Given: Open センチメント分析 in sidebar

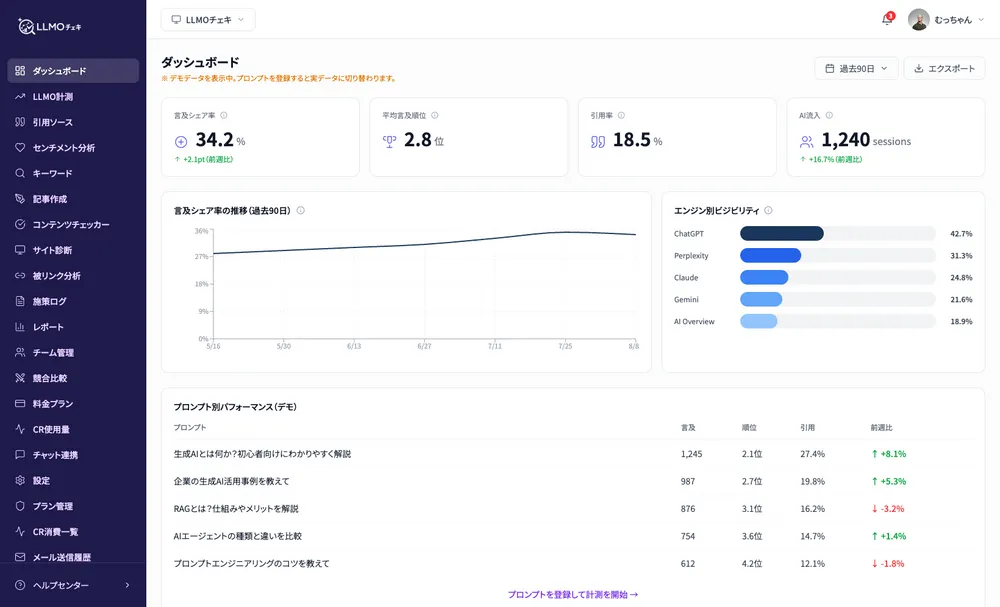Looking at the screenshot, I should pos(73,147).
